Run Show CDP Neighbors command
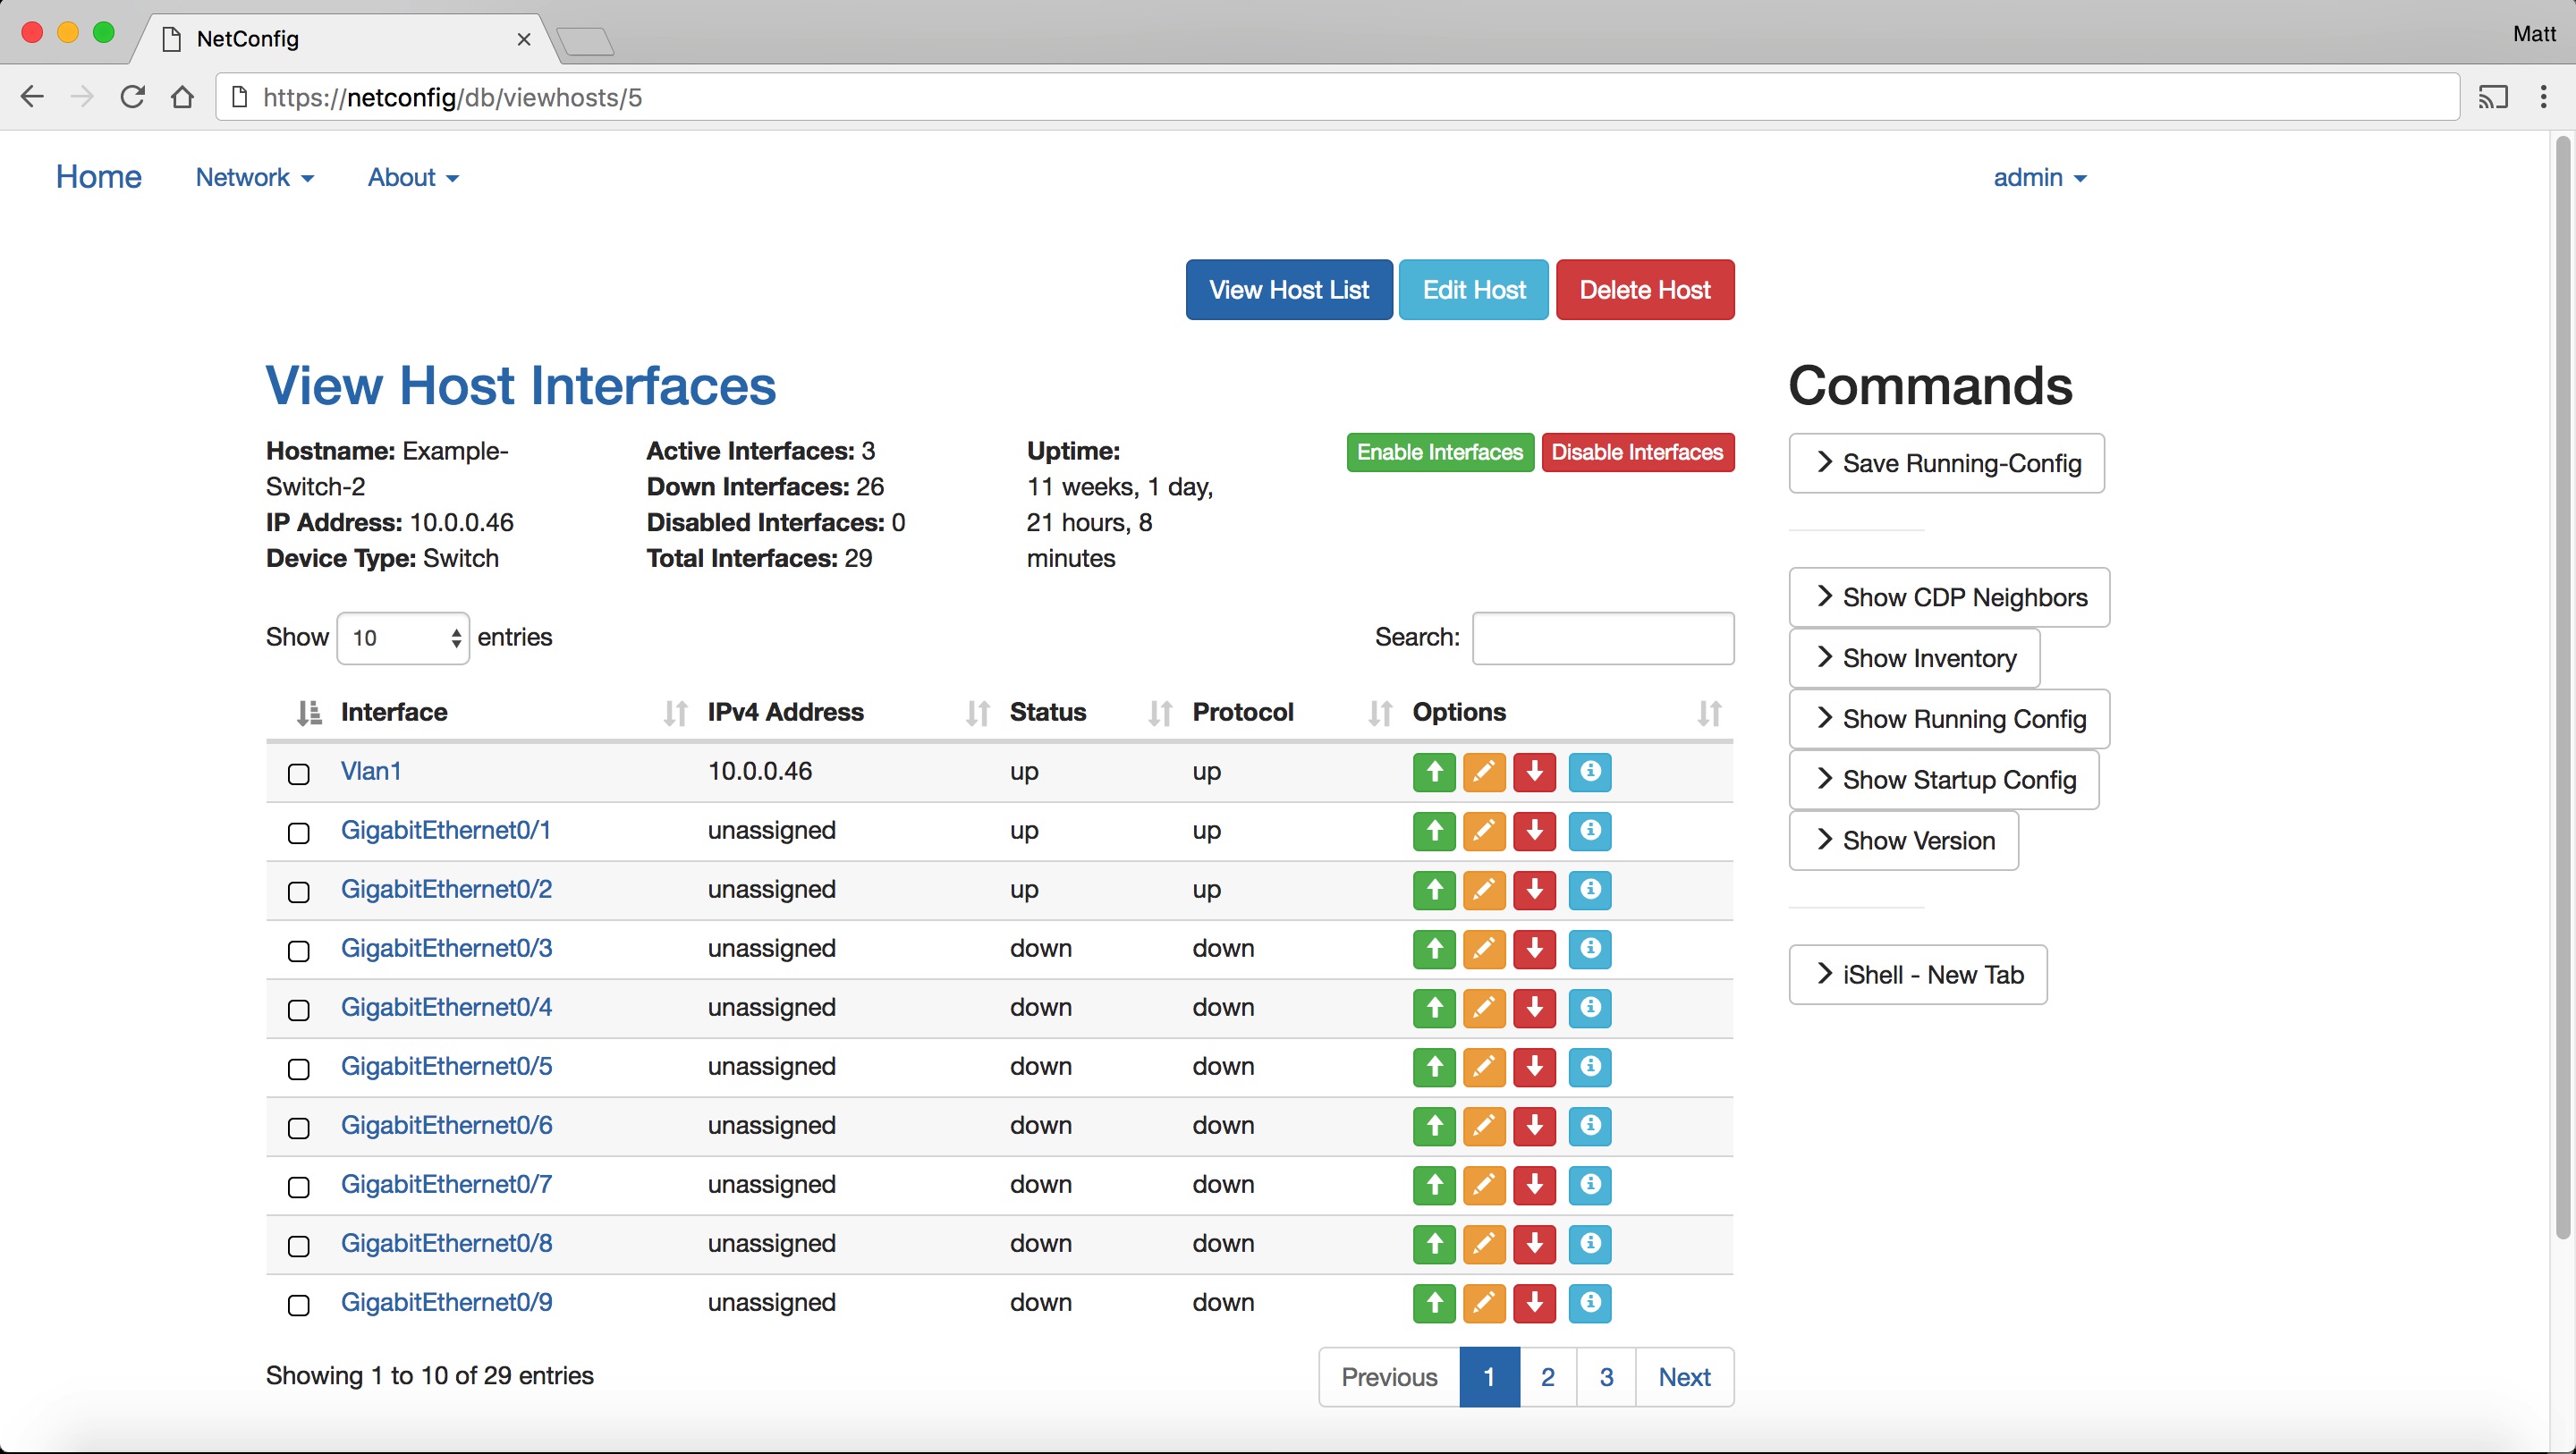 [1949, 597]
